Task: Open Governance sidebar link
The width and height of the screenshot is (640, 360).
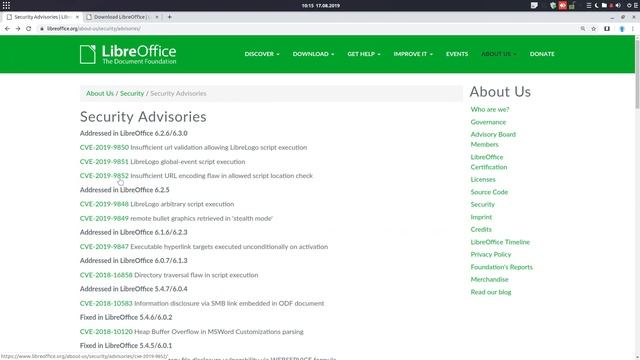Action: pyautogui.click(x=488, y=122)
